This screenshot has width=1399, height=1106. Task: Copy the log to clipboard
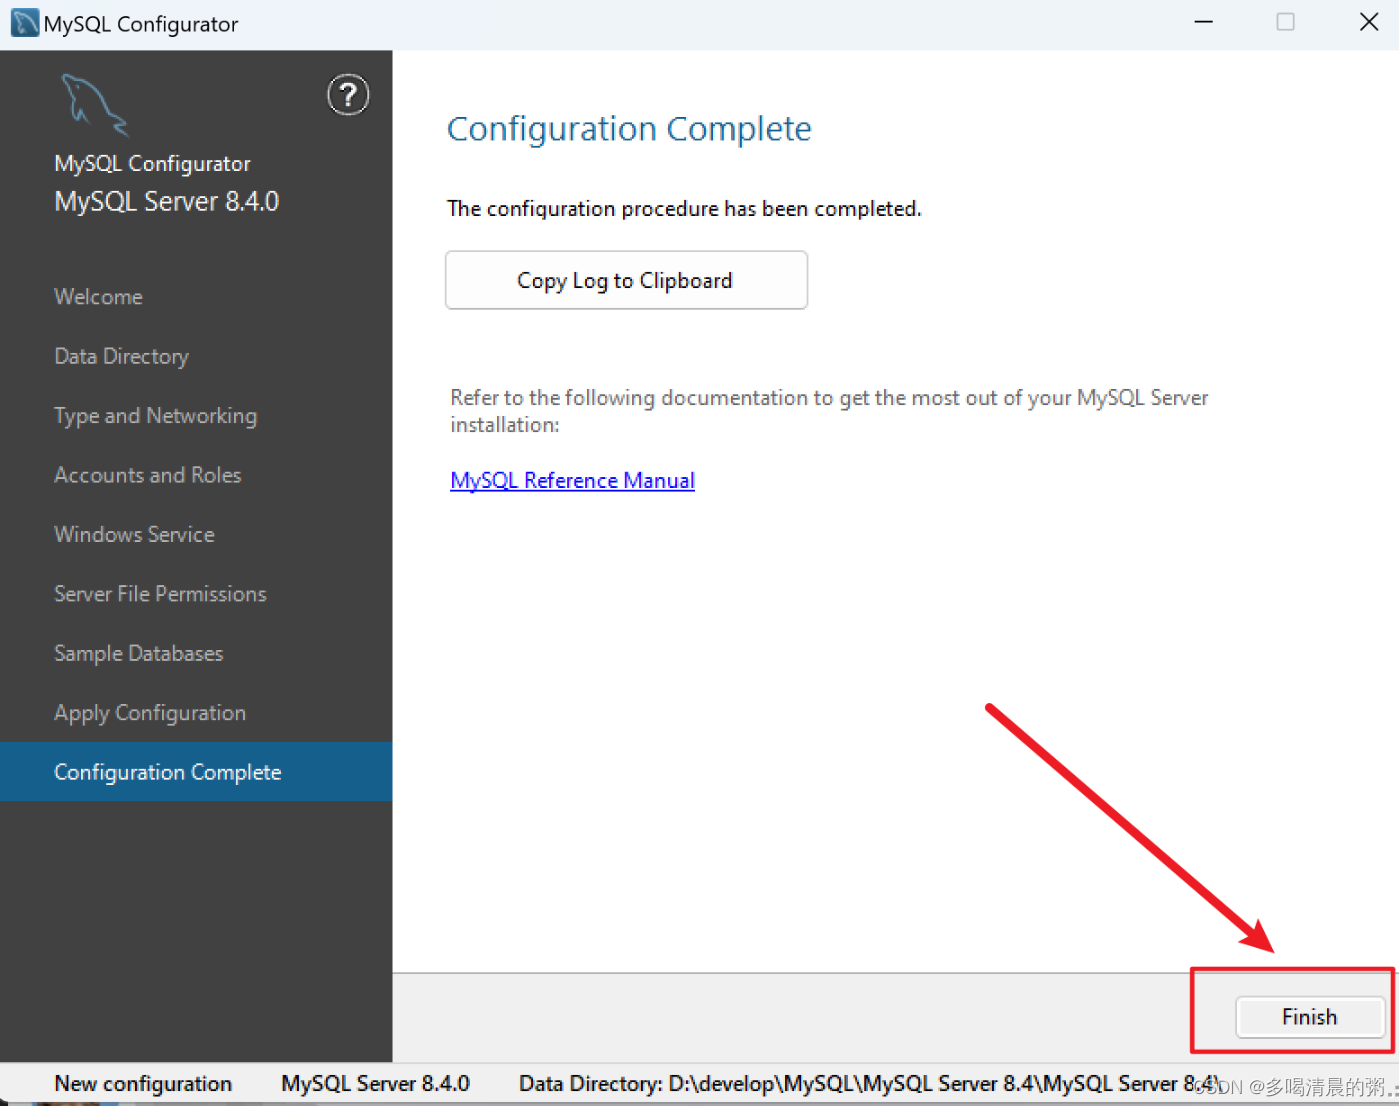(626, 280)
